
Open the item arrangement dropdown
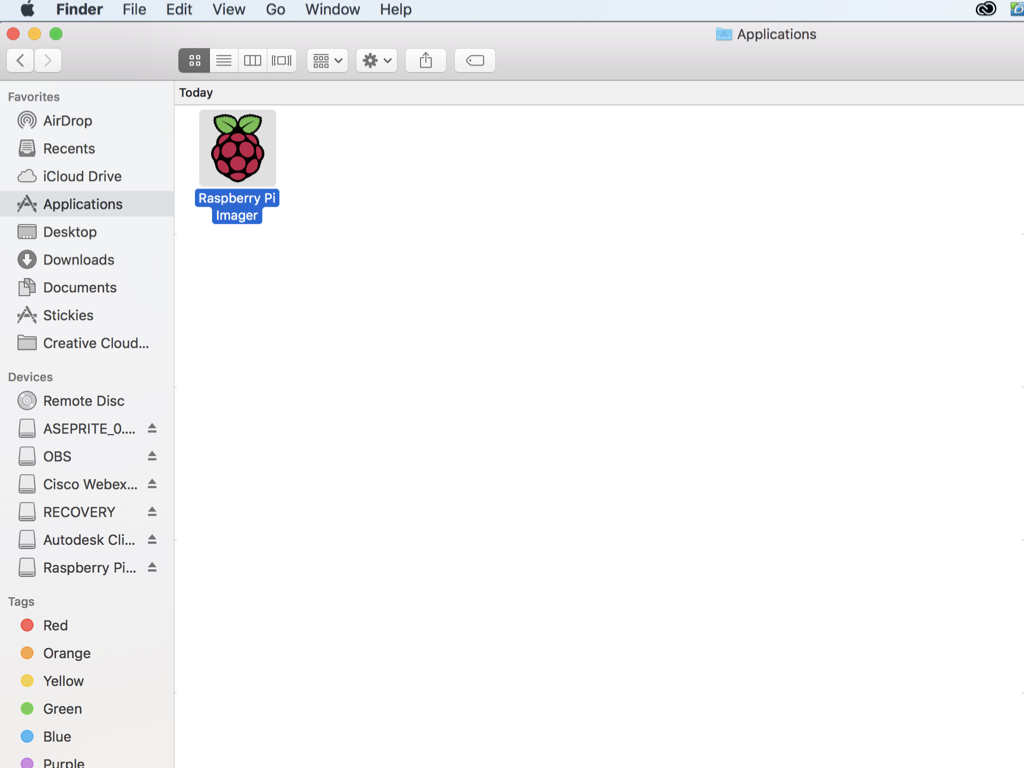(327, 61)
